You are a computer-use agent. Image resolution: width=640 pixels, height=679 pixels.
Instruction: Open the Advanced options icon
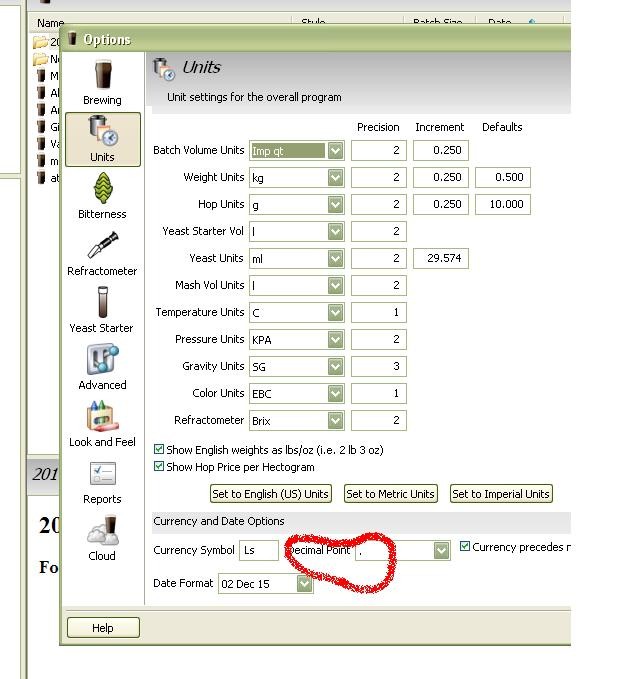pos(102,366)
